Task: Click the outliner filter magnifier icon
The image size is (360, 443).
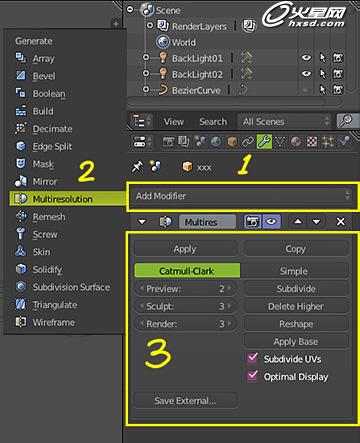Action: 347,121
